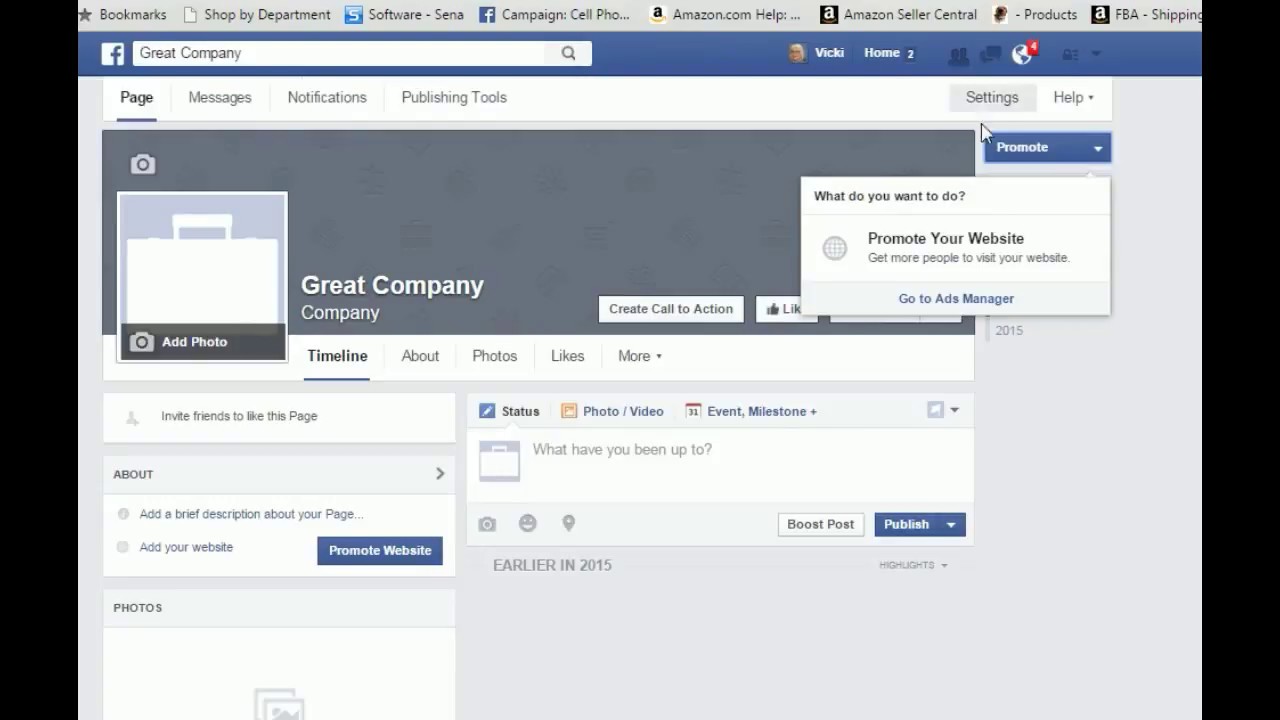Viewport: 1280px width, 720px height.
Task: Open the FBA - Shipping bookmark
Action: pyautogui.click(x=1147, y=14)
